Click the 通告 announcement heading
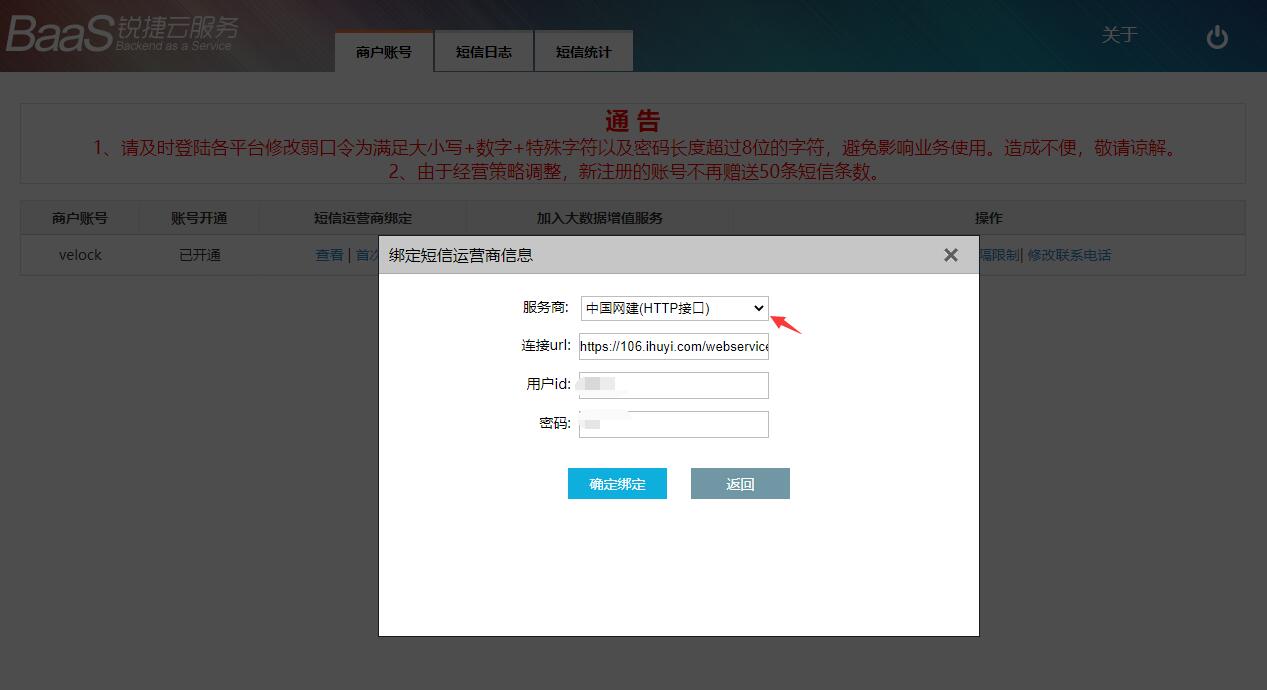 coord(632,122)
